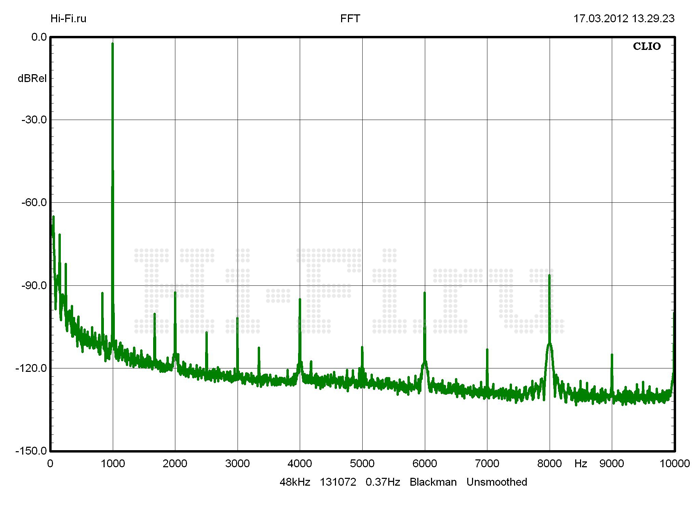Click the -60.0 label on the vertical axis
This screenshot has height=525, width=700.
(34, 202)
